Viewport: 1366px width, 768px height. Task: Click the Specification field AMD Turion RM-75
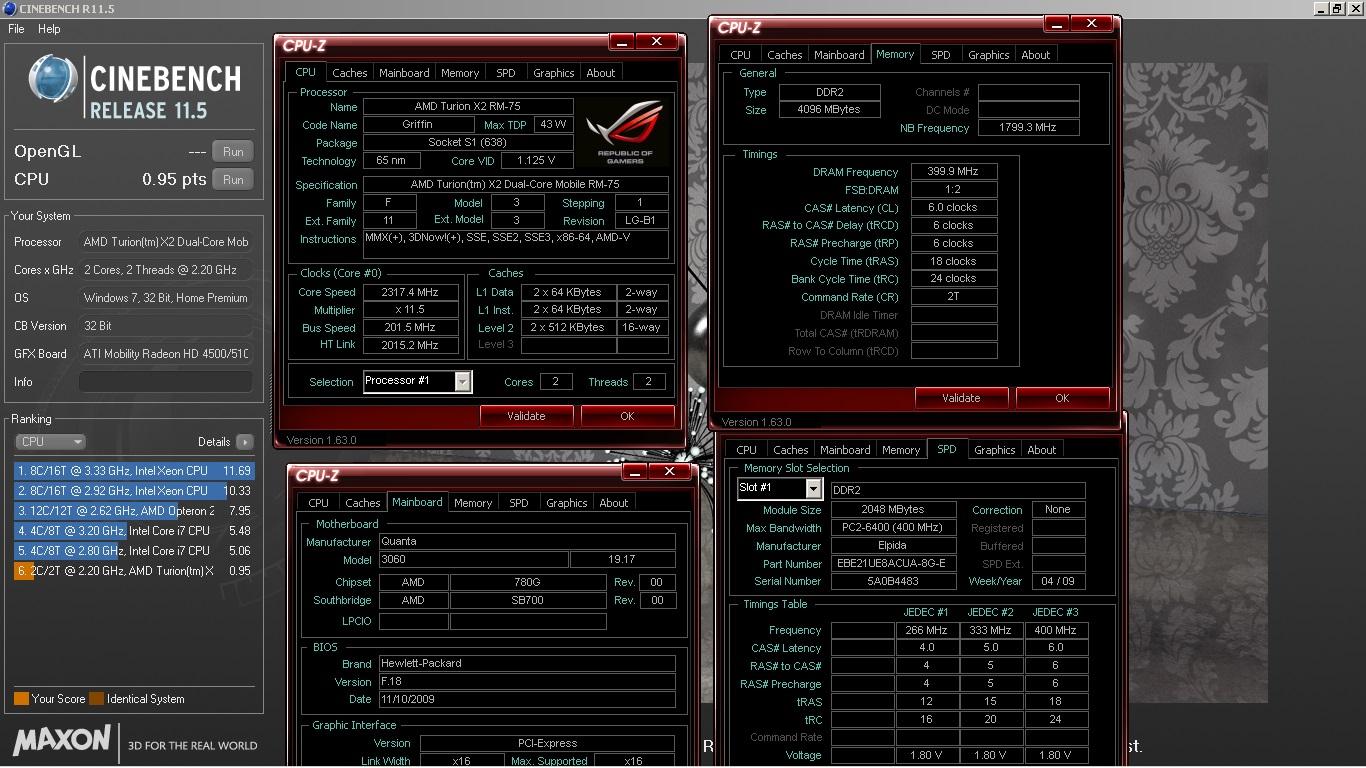515,185
